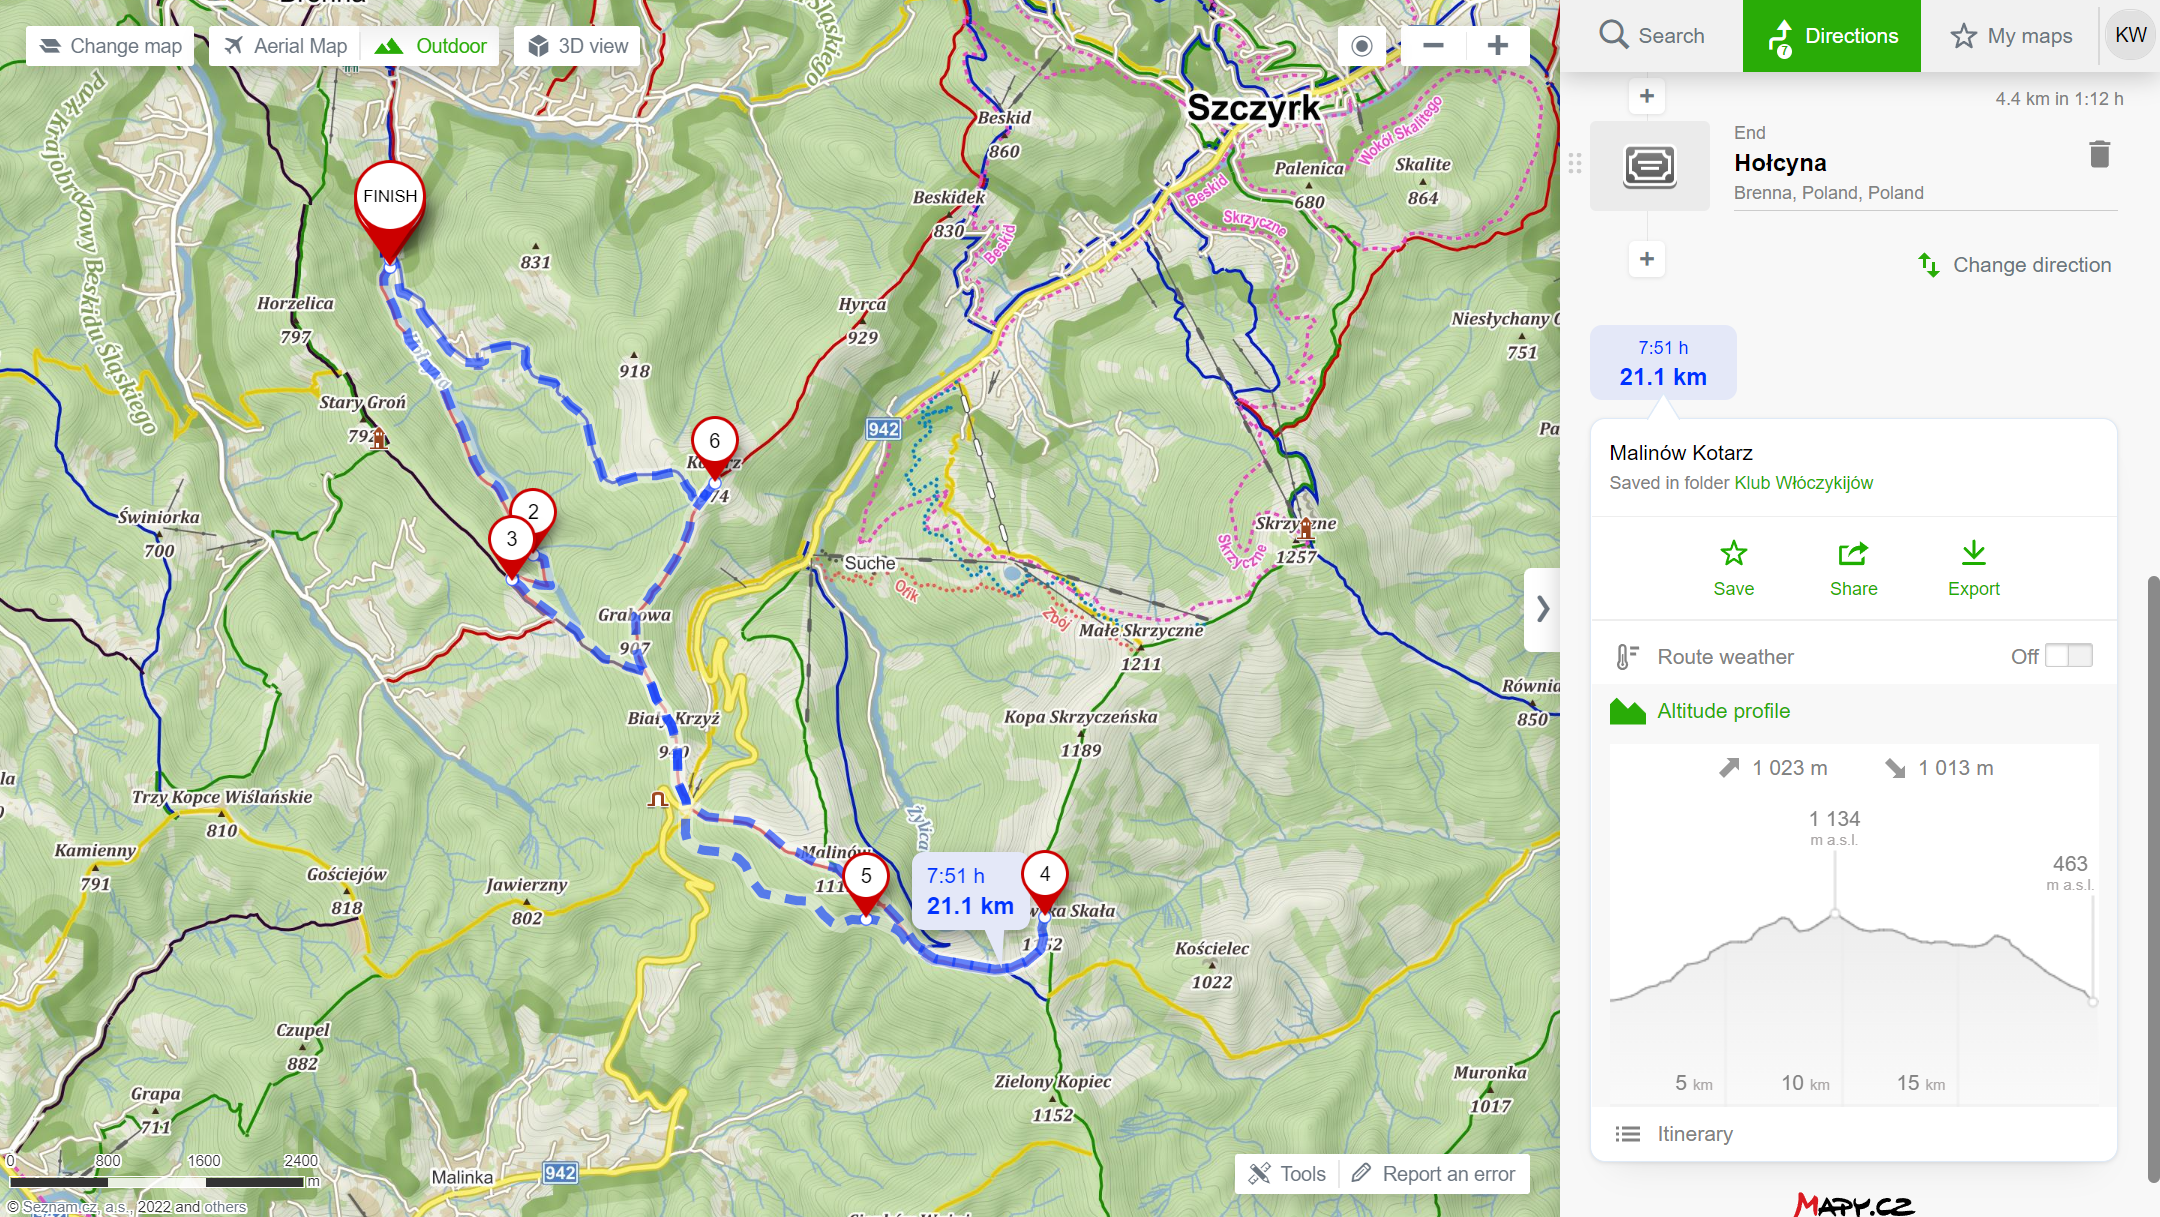
Task: Open the My maps tab
Action: [2011, 36]
